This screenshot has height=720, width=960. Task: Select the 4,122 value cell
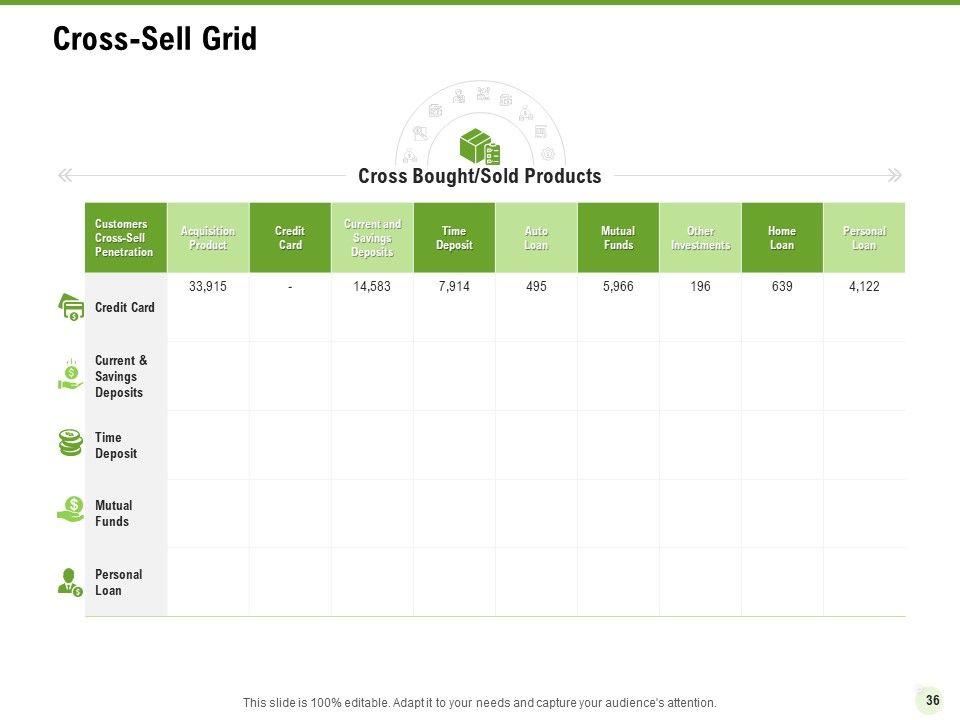(864, 287)
